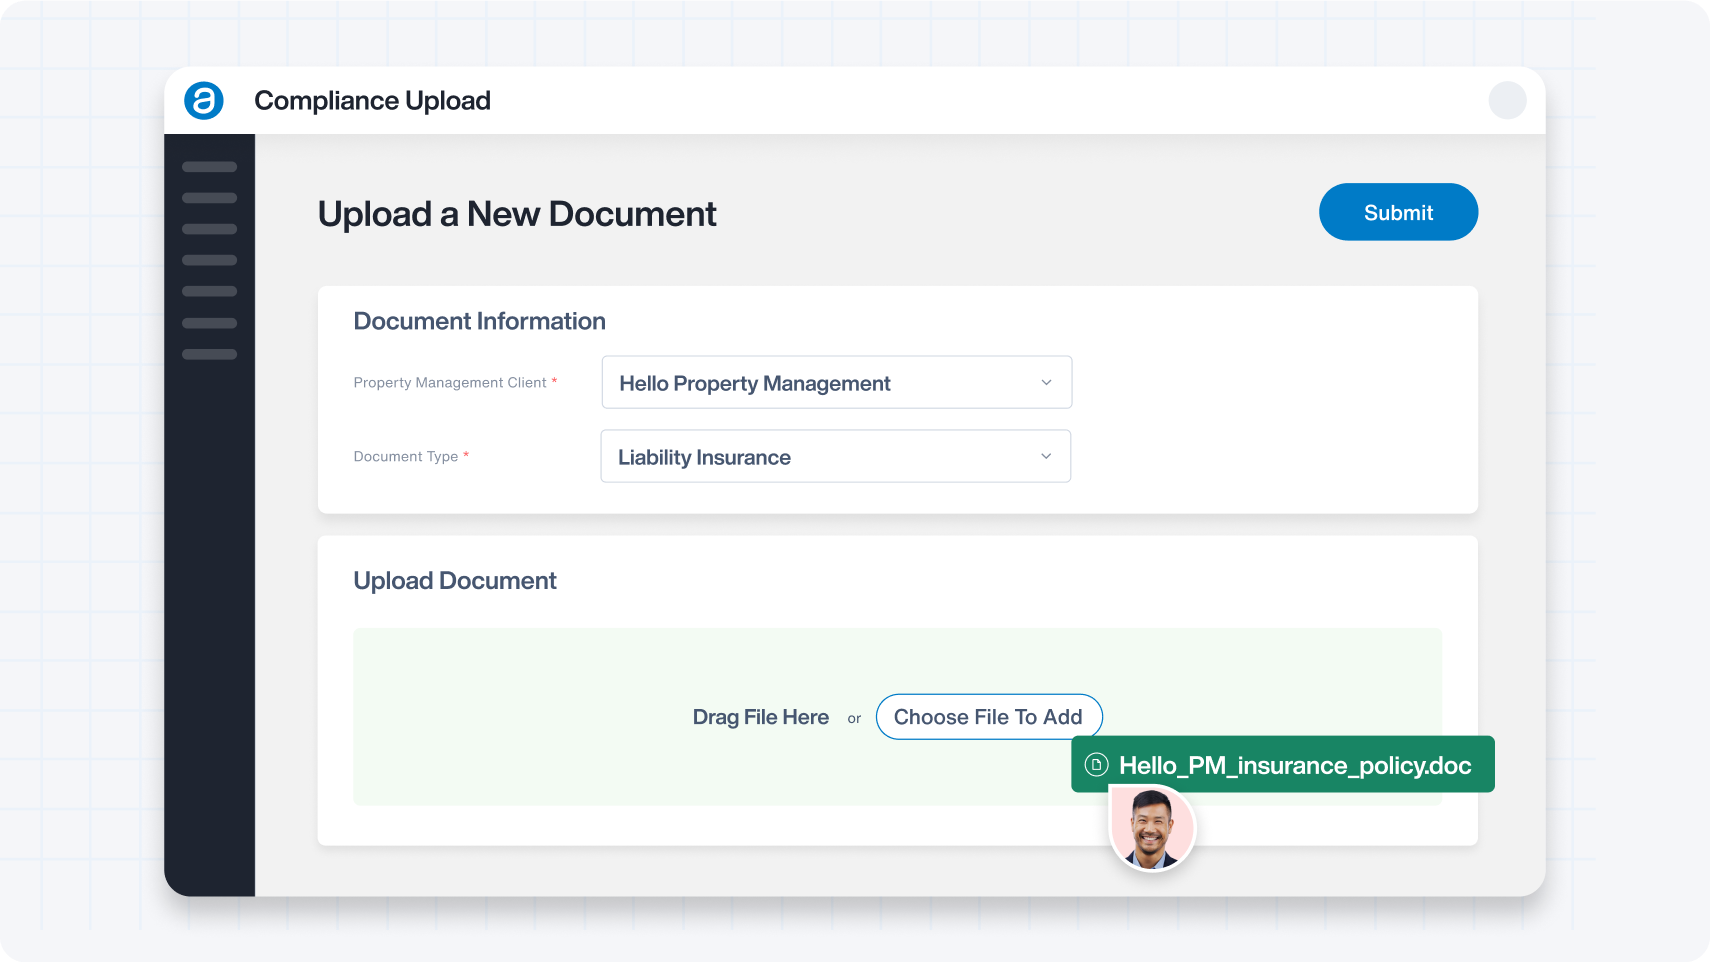Click the Upload a New Document heading
The width and height of the screenshot is (1710, 962).
coord(517,213)
